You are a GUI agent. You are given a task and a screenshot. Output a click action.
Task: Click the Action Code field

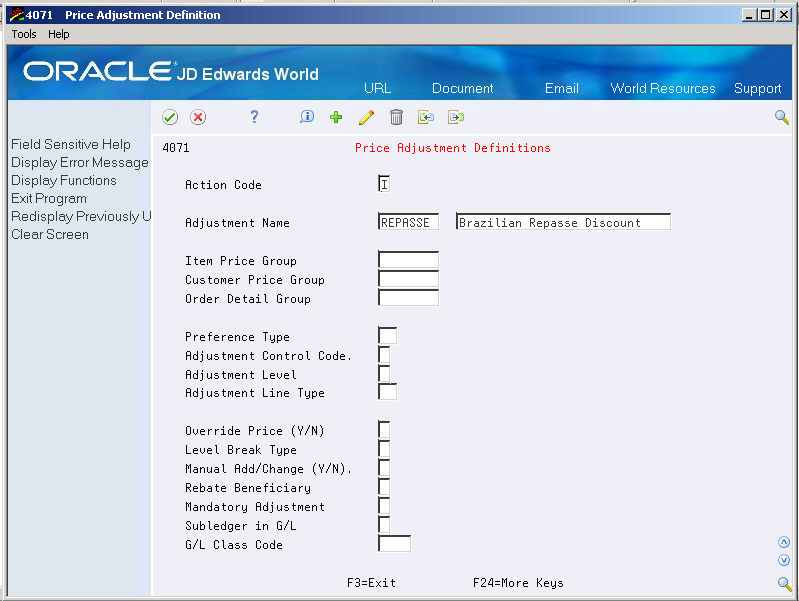384,184
